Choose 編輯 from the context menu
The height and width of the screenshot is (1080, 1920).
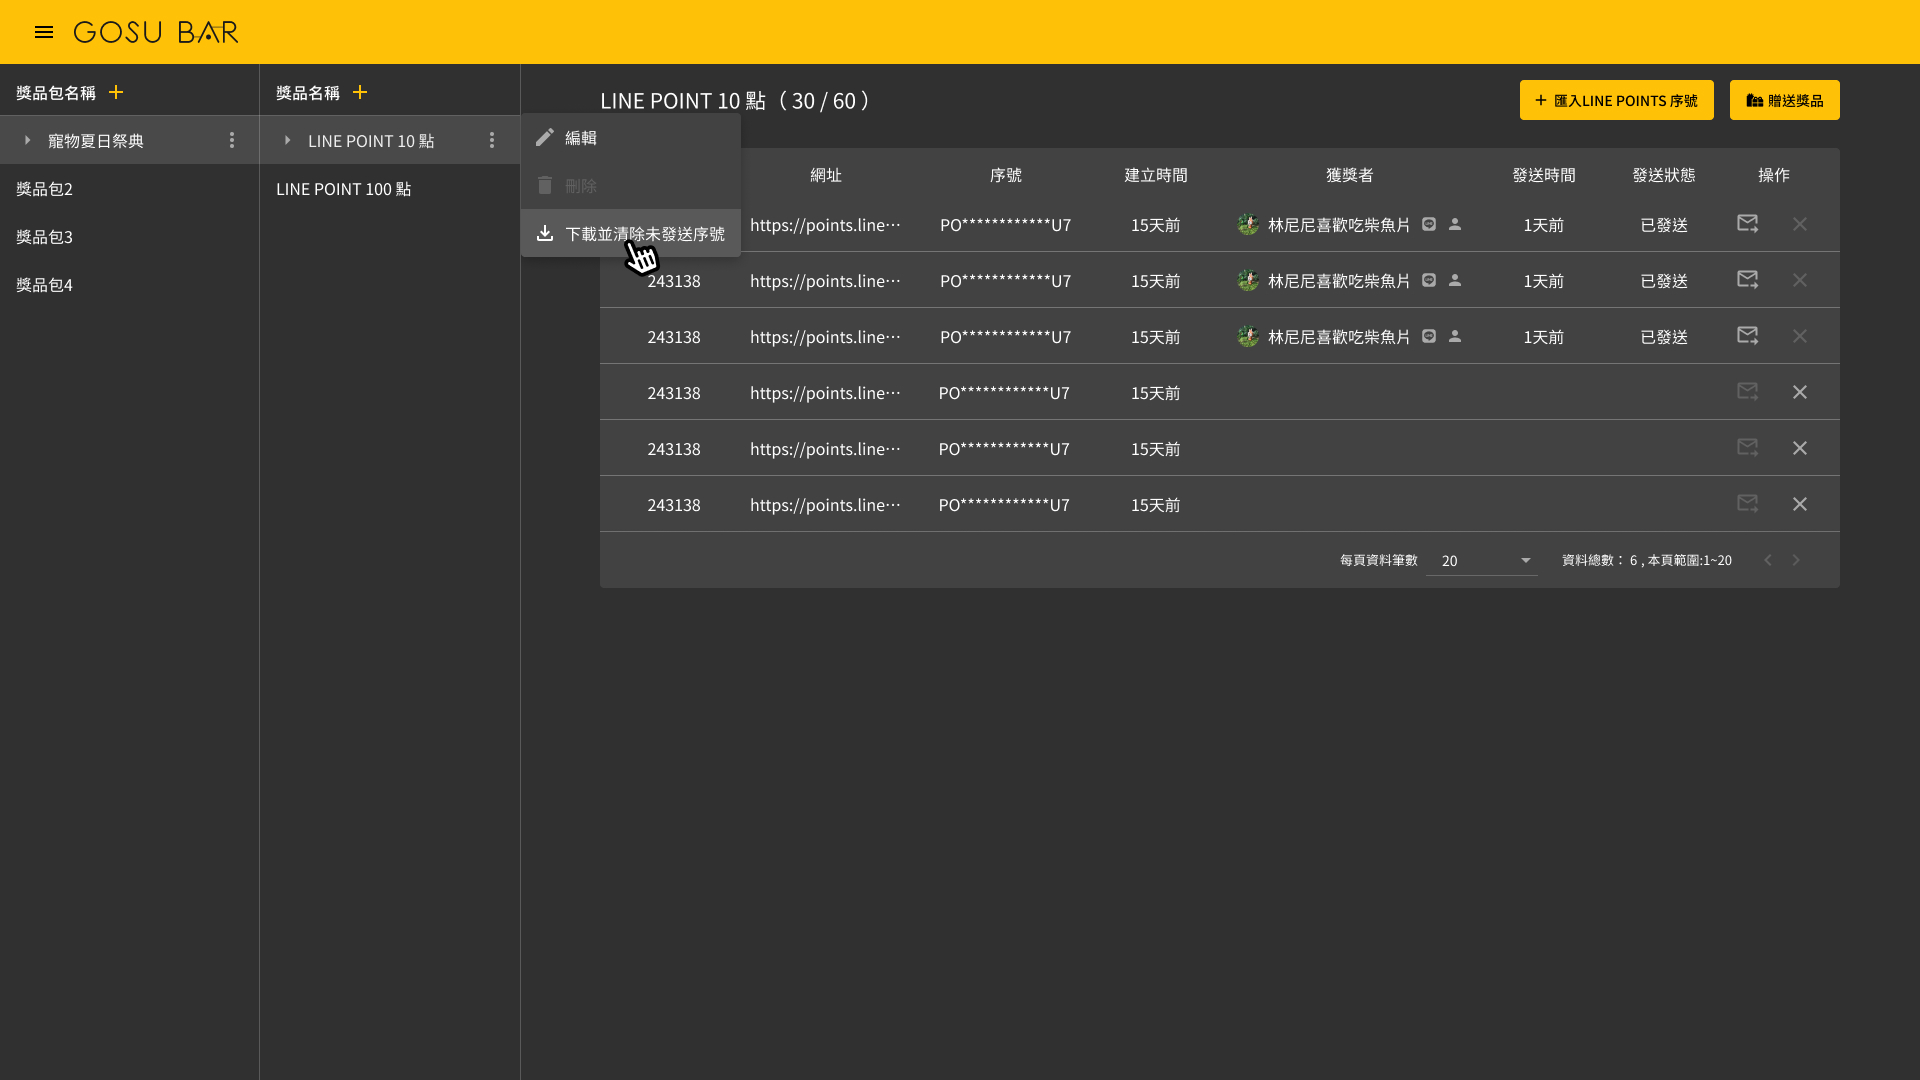click(x=630, y=138)
